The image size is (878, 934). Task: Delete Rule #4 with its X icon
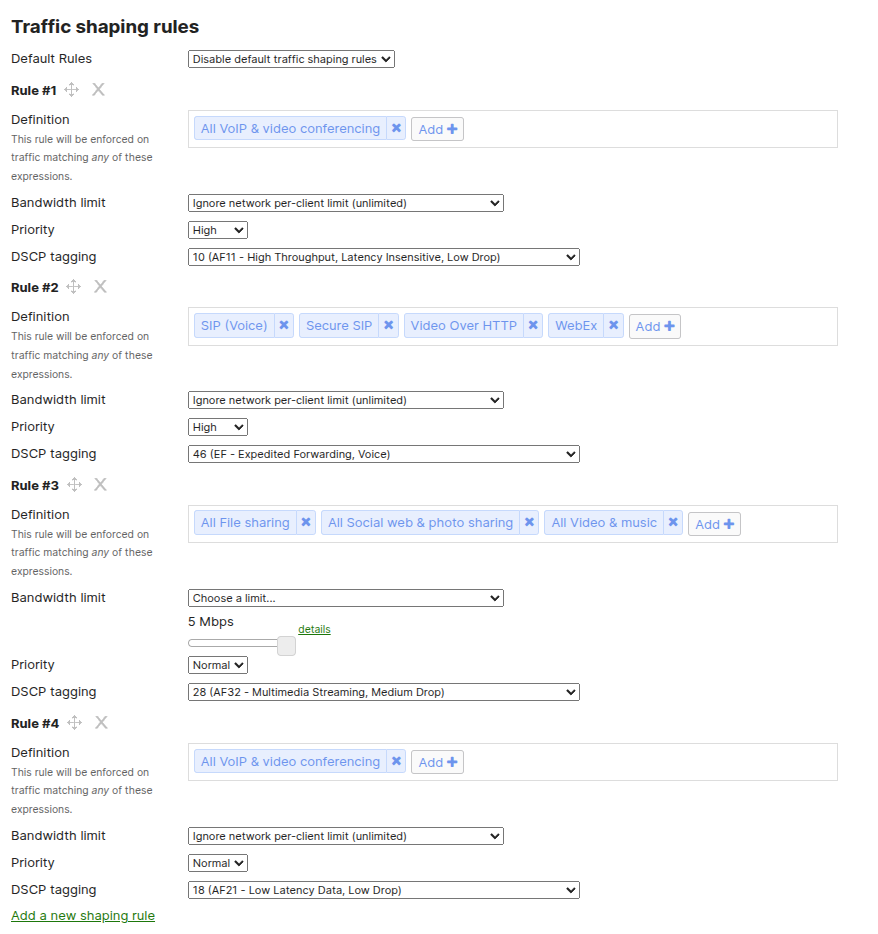(101, 723)
